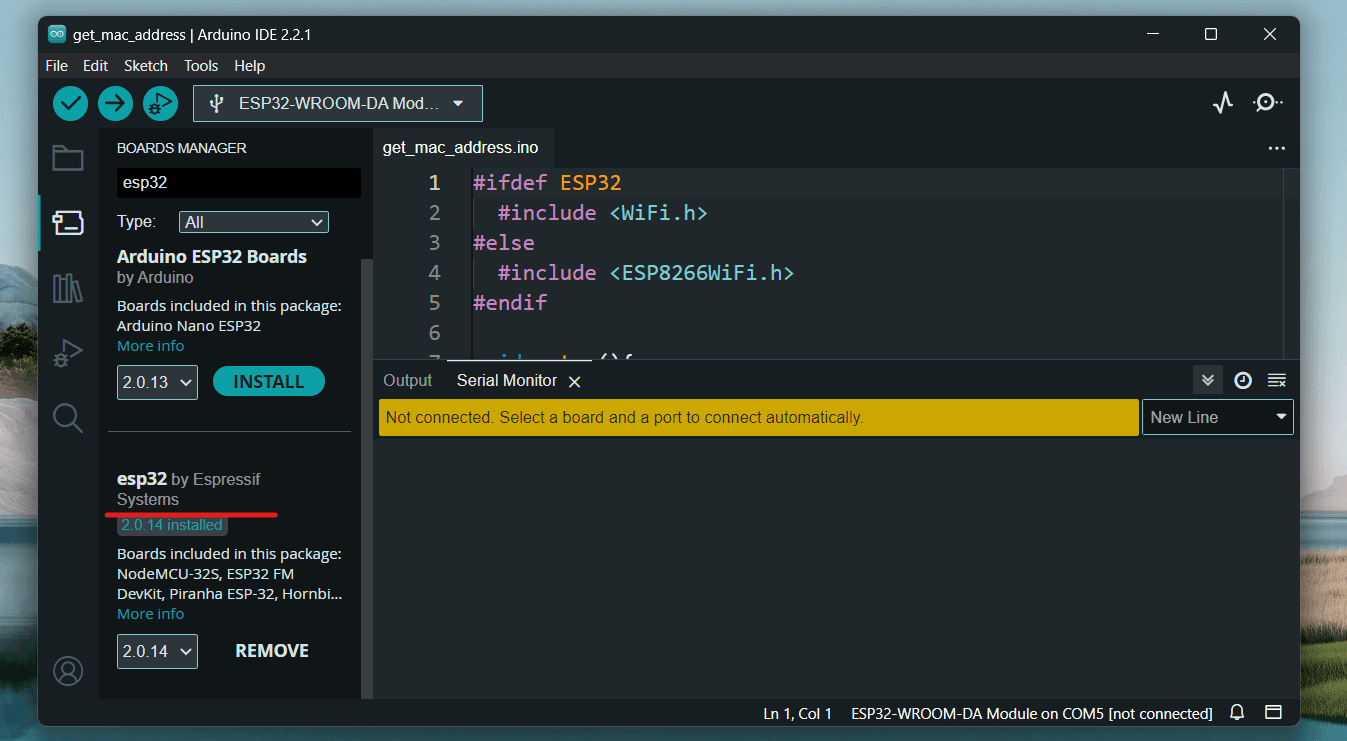Open the New Line ending dropdown
Image resolution: width=1347 pixels, height=741 pixels.
tap(1218, 417)
